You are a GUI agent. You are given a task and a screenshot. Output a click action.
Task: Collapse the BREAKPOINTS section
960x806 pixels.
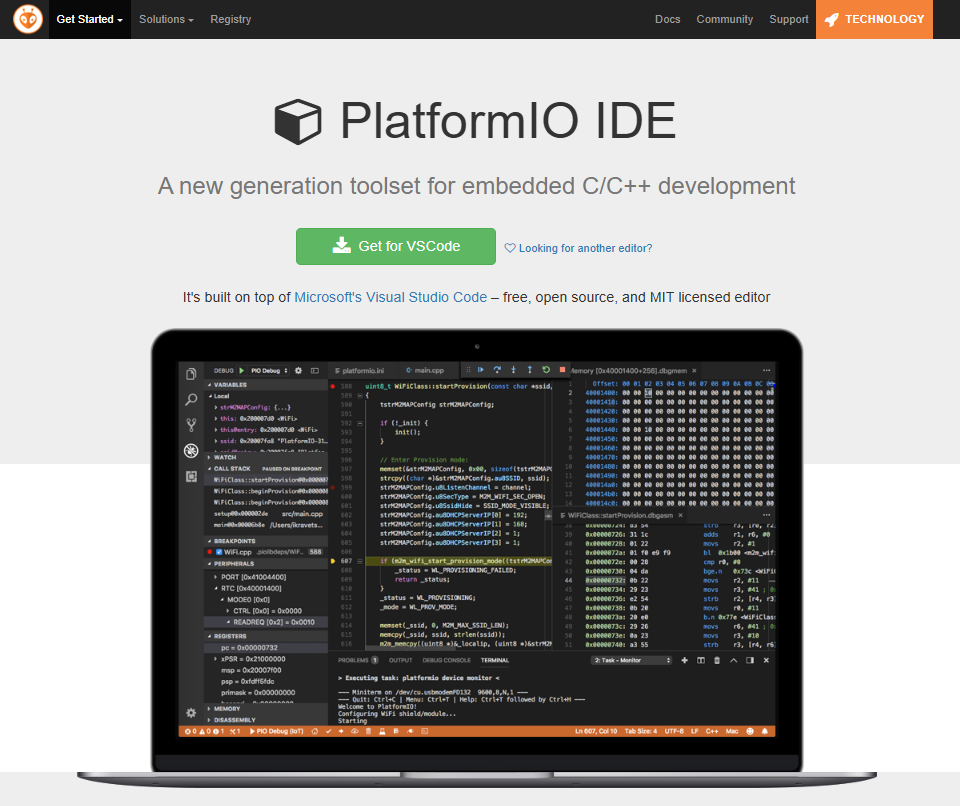coord(266,541)
